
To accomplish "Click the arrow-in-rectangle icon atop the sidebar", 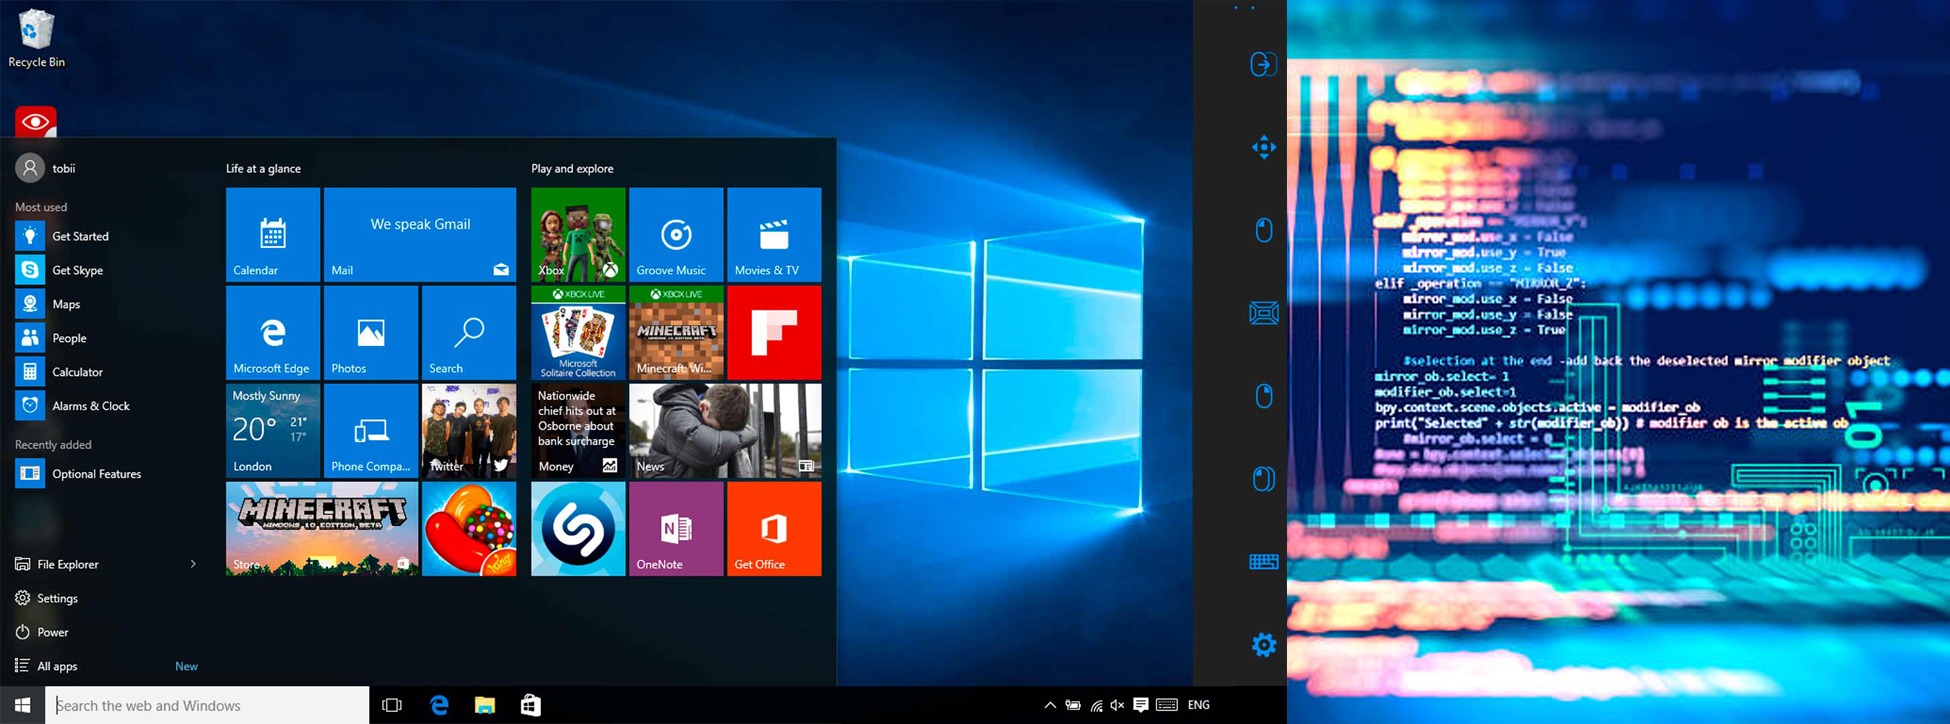I will (1264, 64).
